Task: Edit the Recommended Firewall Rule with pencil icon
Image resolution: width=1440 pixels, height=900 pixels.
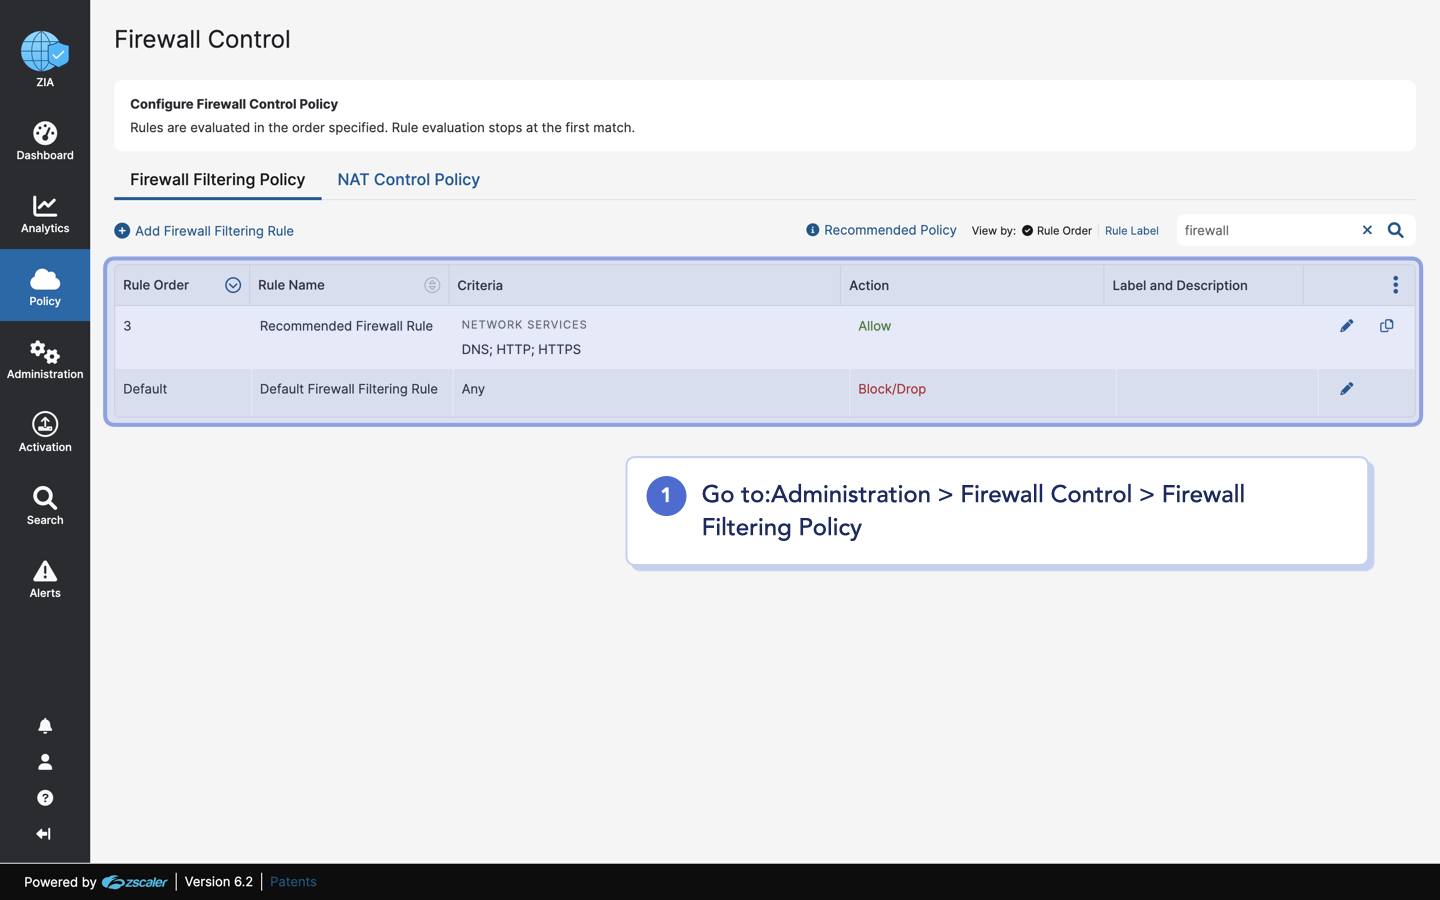Action: [1346, 325]
